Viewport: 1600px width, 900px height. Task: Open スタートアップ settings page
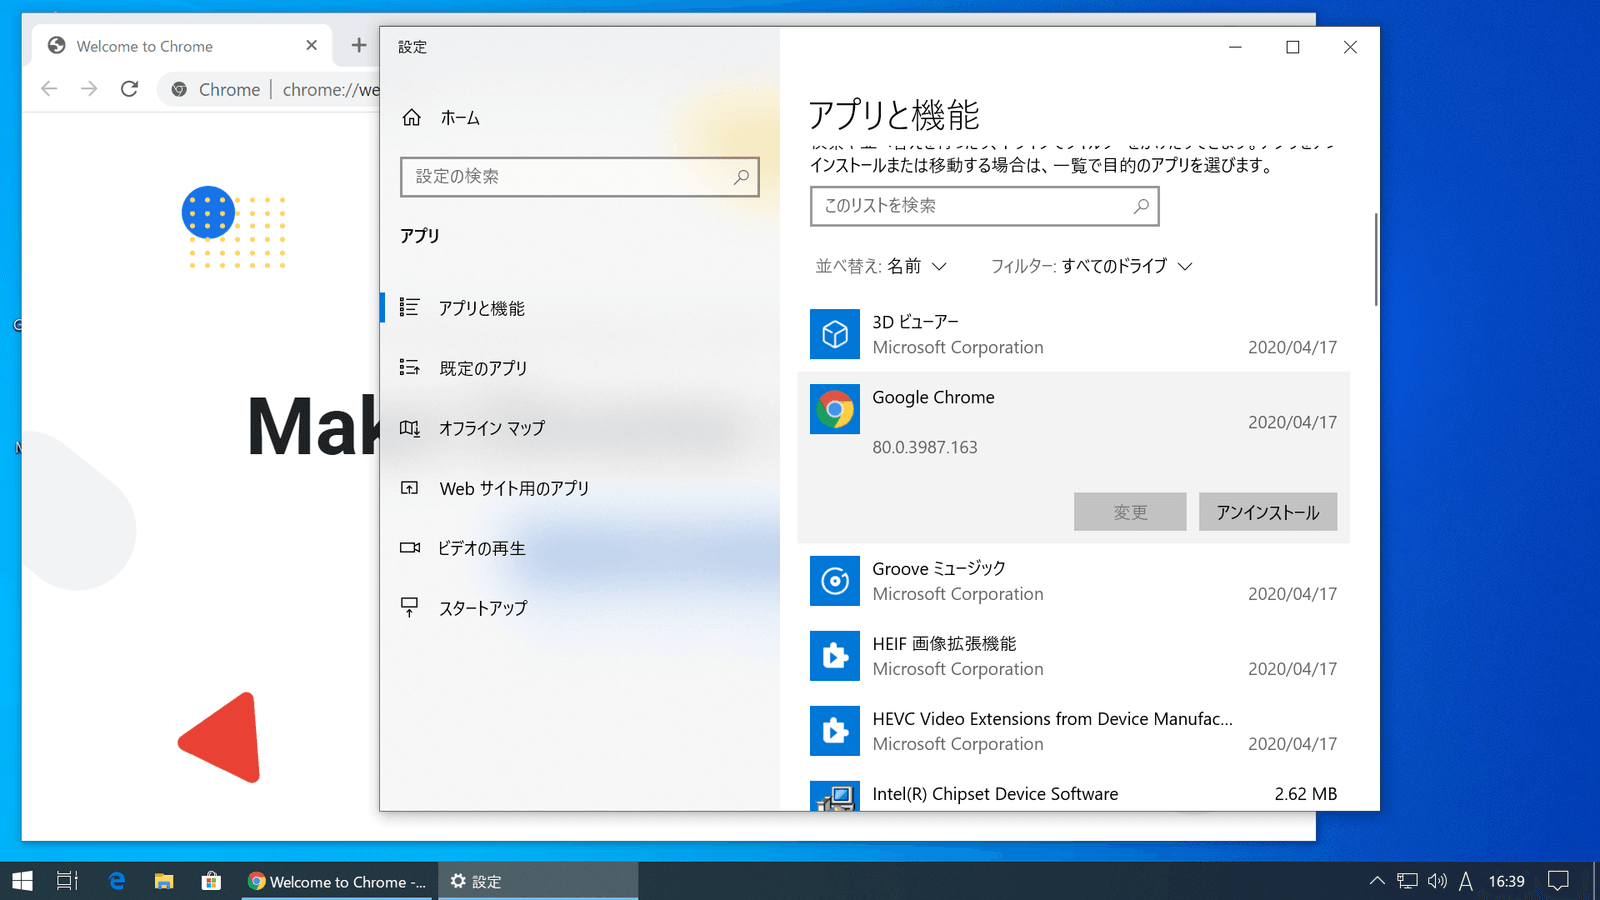(x=483, y=608)
